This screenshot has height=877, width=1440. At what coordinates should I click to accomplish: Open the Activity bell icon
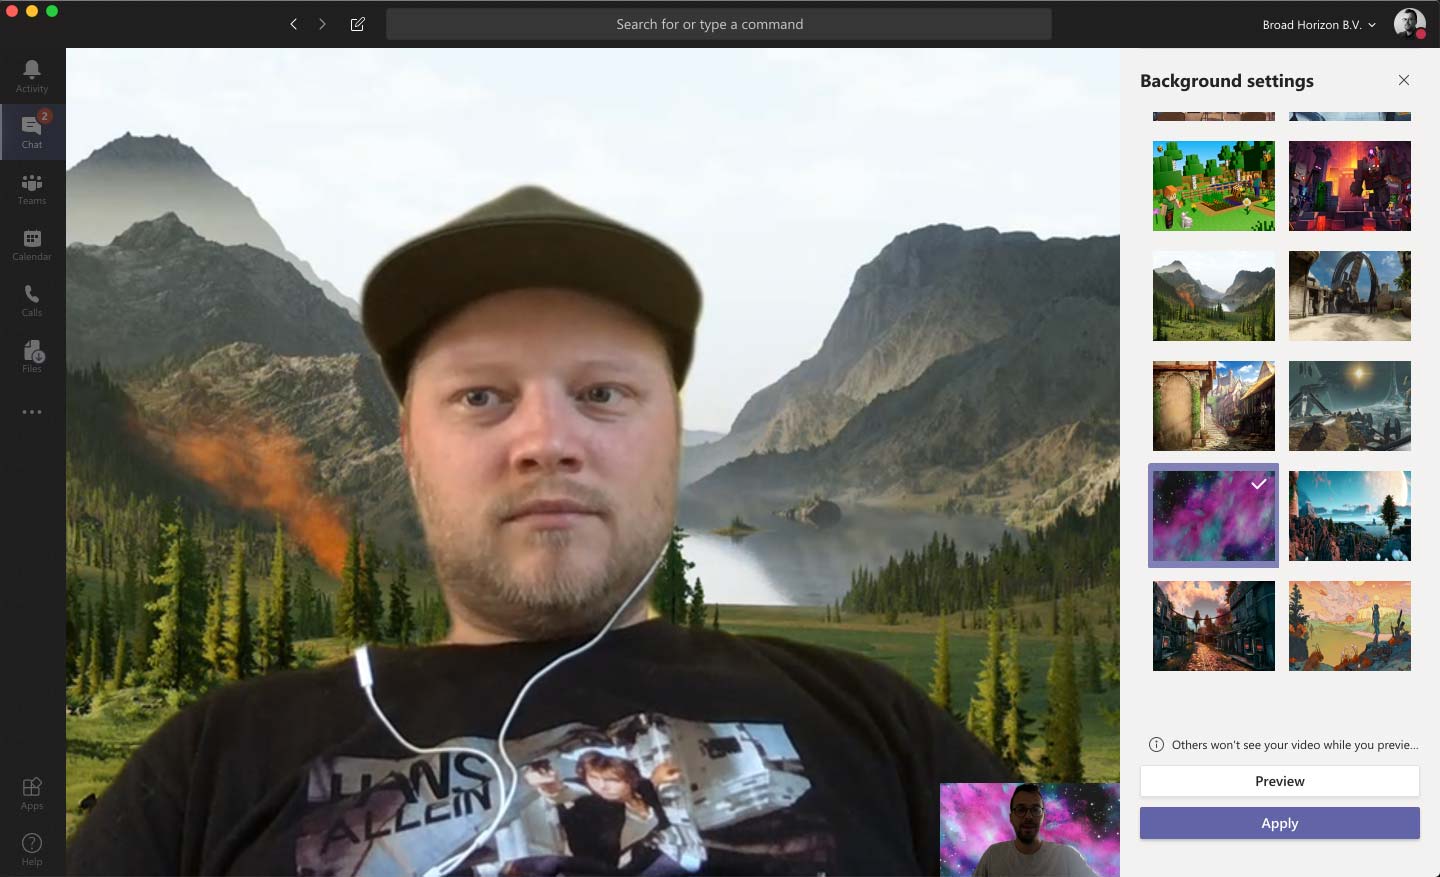[32, 75]
